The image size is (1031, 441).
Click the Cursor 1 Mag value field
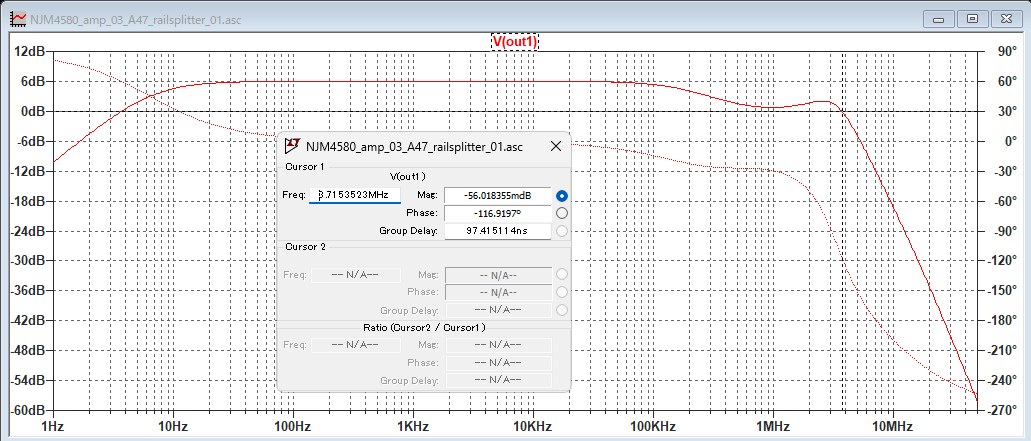(497, 195)
